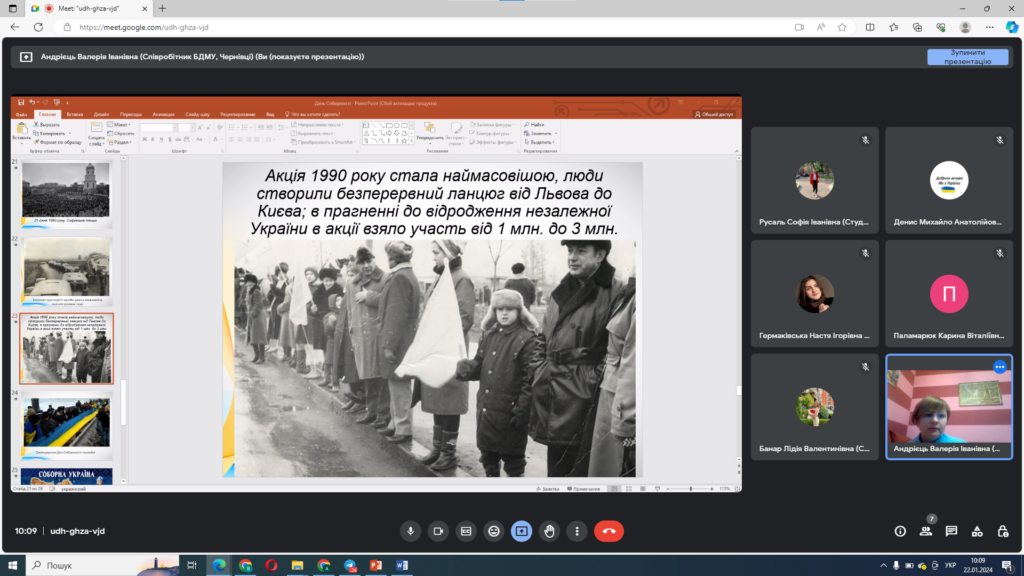1024x576 pixels.
Task: Open the chat with everyone panel
Action: [x=951, y=531]
